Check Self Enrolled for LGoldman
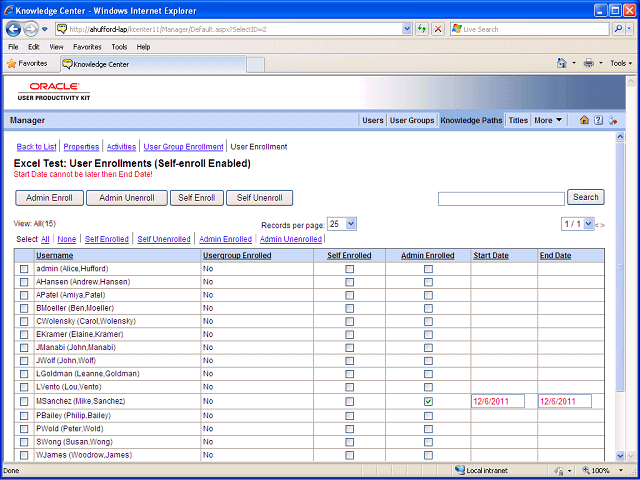Screen dimensions: 640x480 pyautogui.click(x=349, y=374)
